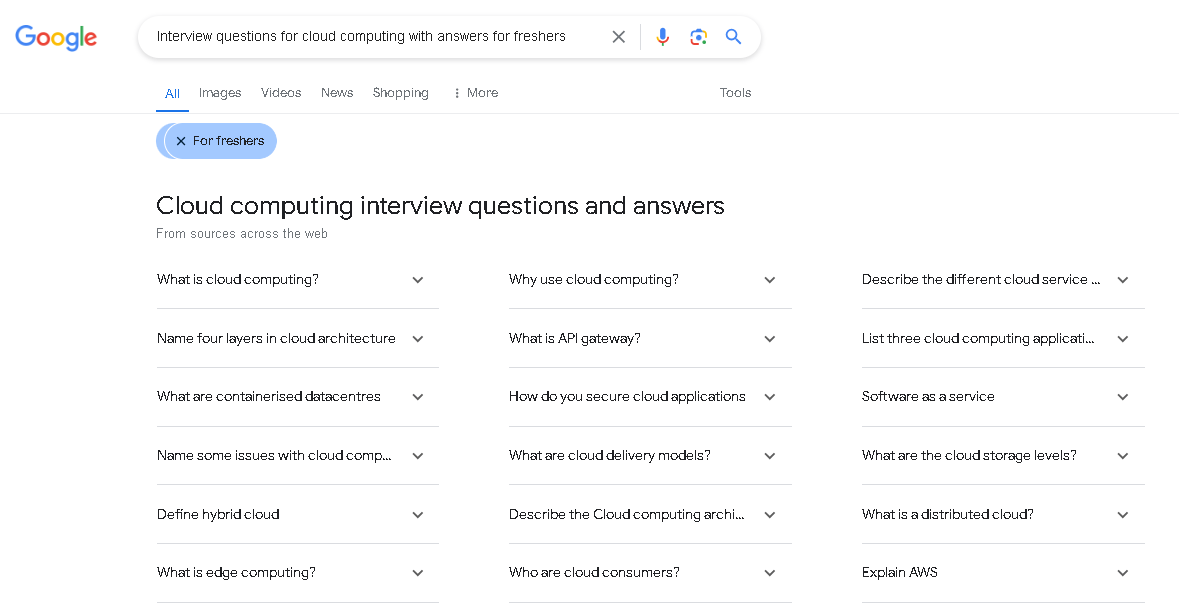The image size is (1179, 604).
Task: Expand 'What are containerised datacentres' chevron
Action: tap(417, 397)
